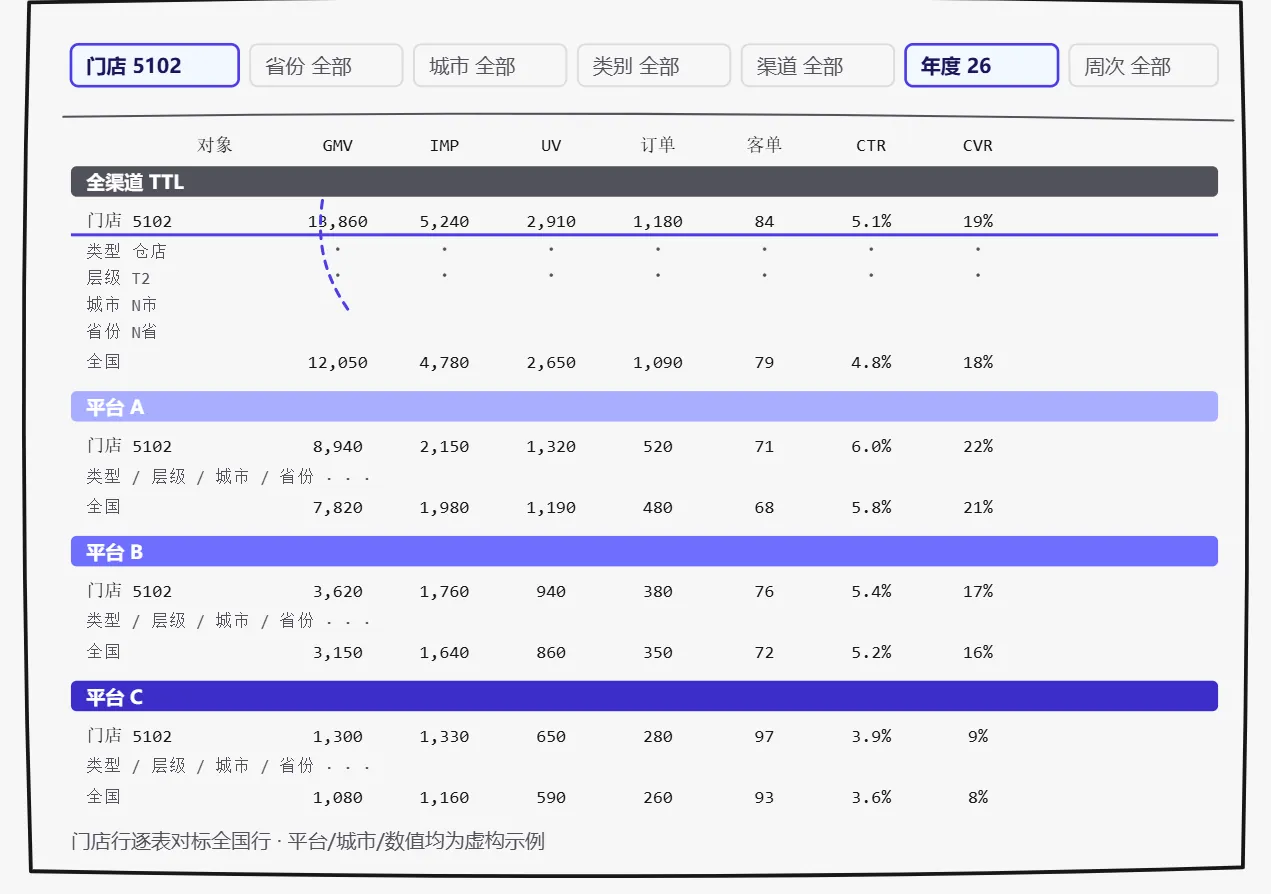Image resolution: width=1271 pixels, height=894 pixels.
Task: Click the 门店 5102 label under 平台 B
Action: [129, 592]
